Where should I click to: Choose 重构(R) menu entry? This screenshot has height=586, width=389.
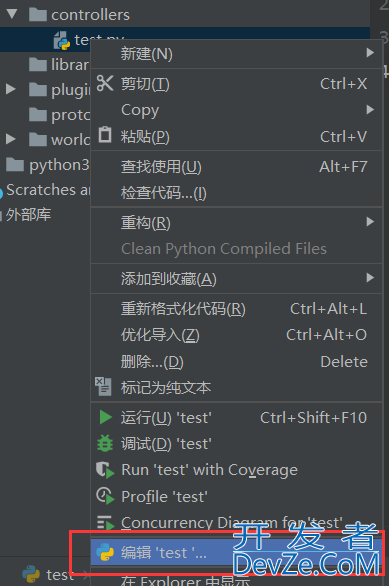click(237, 223)
